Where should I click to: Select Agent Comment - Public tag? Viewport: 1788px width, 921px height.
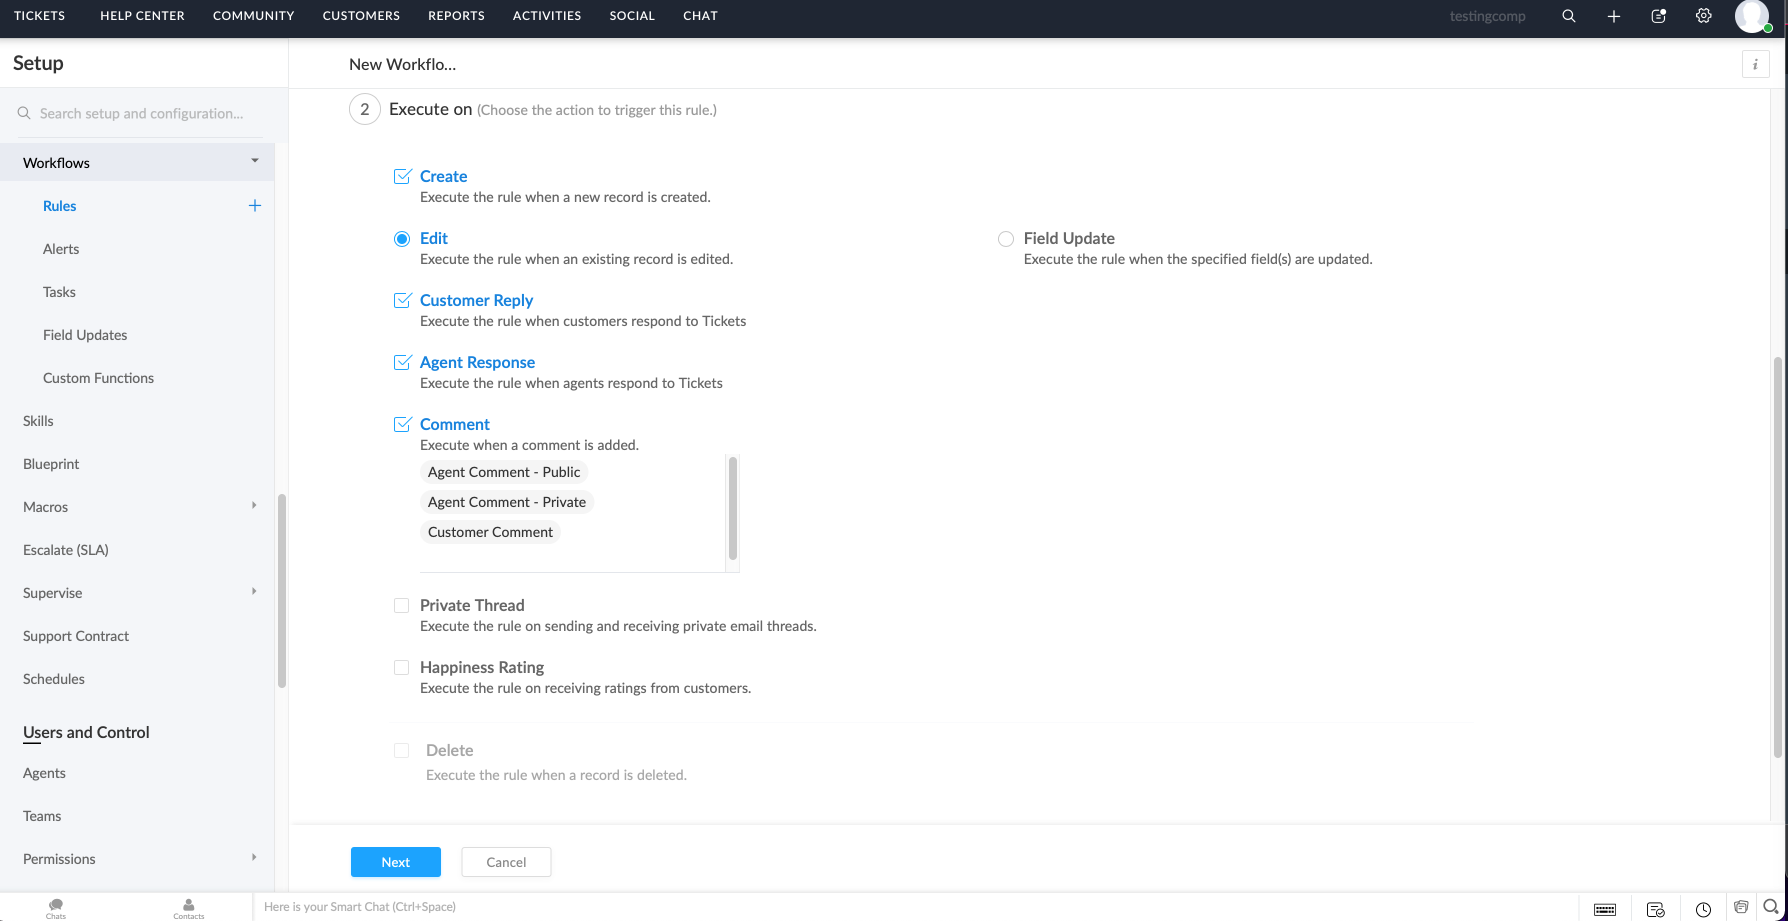coord(504,472)
